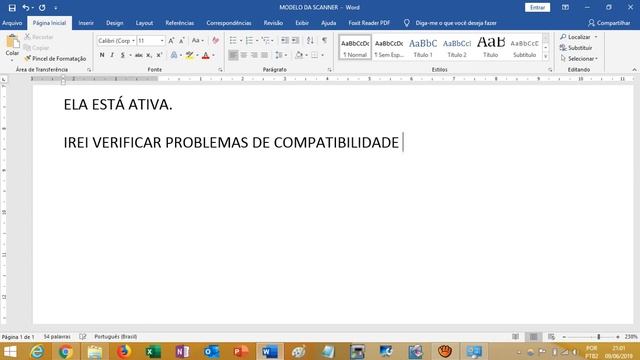The height and width of the screenshot is (360, 640).
Task: Click Pincel de Formatação
Action: coord(55,59)
